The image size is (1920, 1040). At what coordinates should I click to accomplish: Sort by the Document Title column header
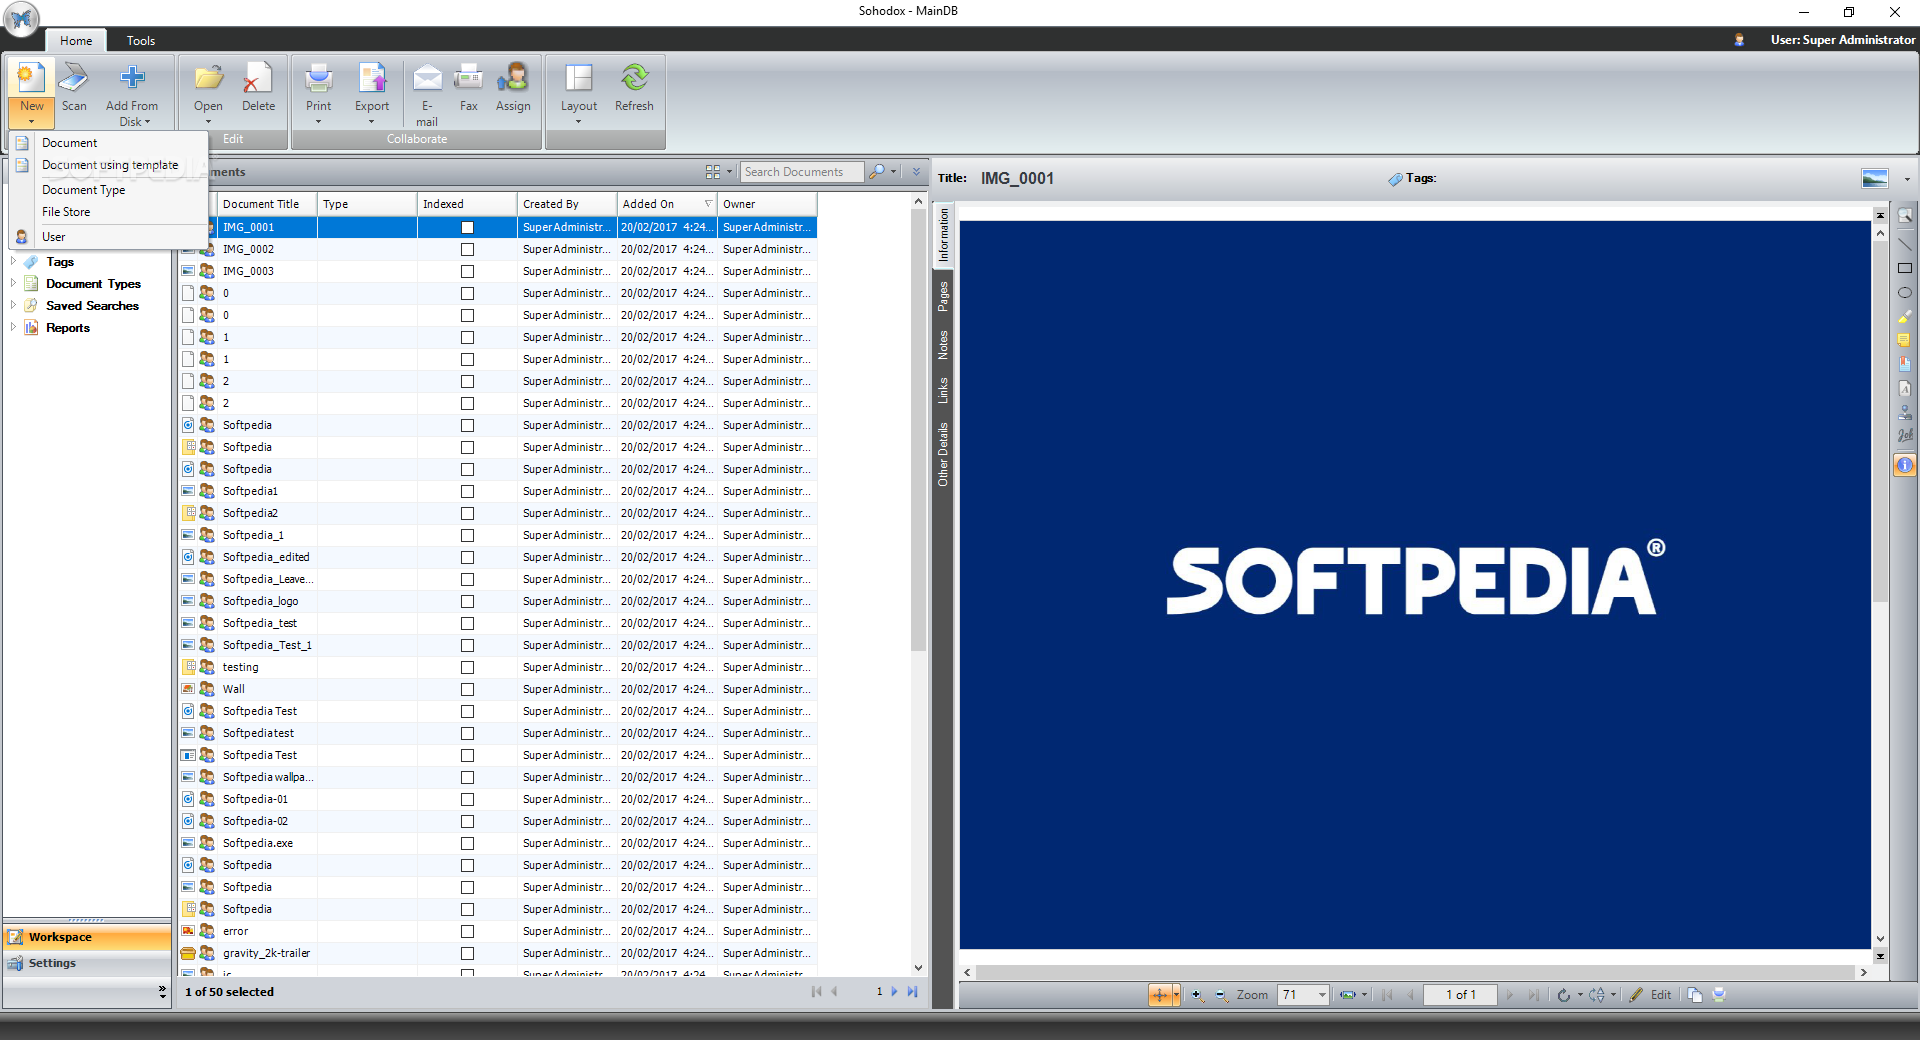(267, 204)
